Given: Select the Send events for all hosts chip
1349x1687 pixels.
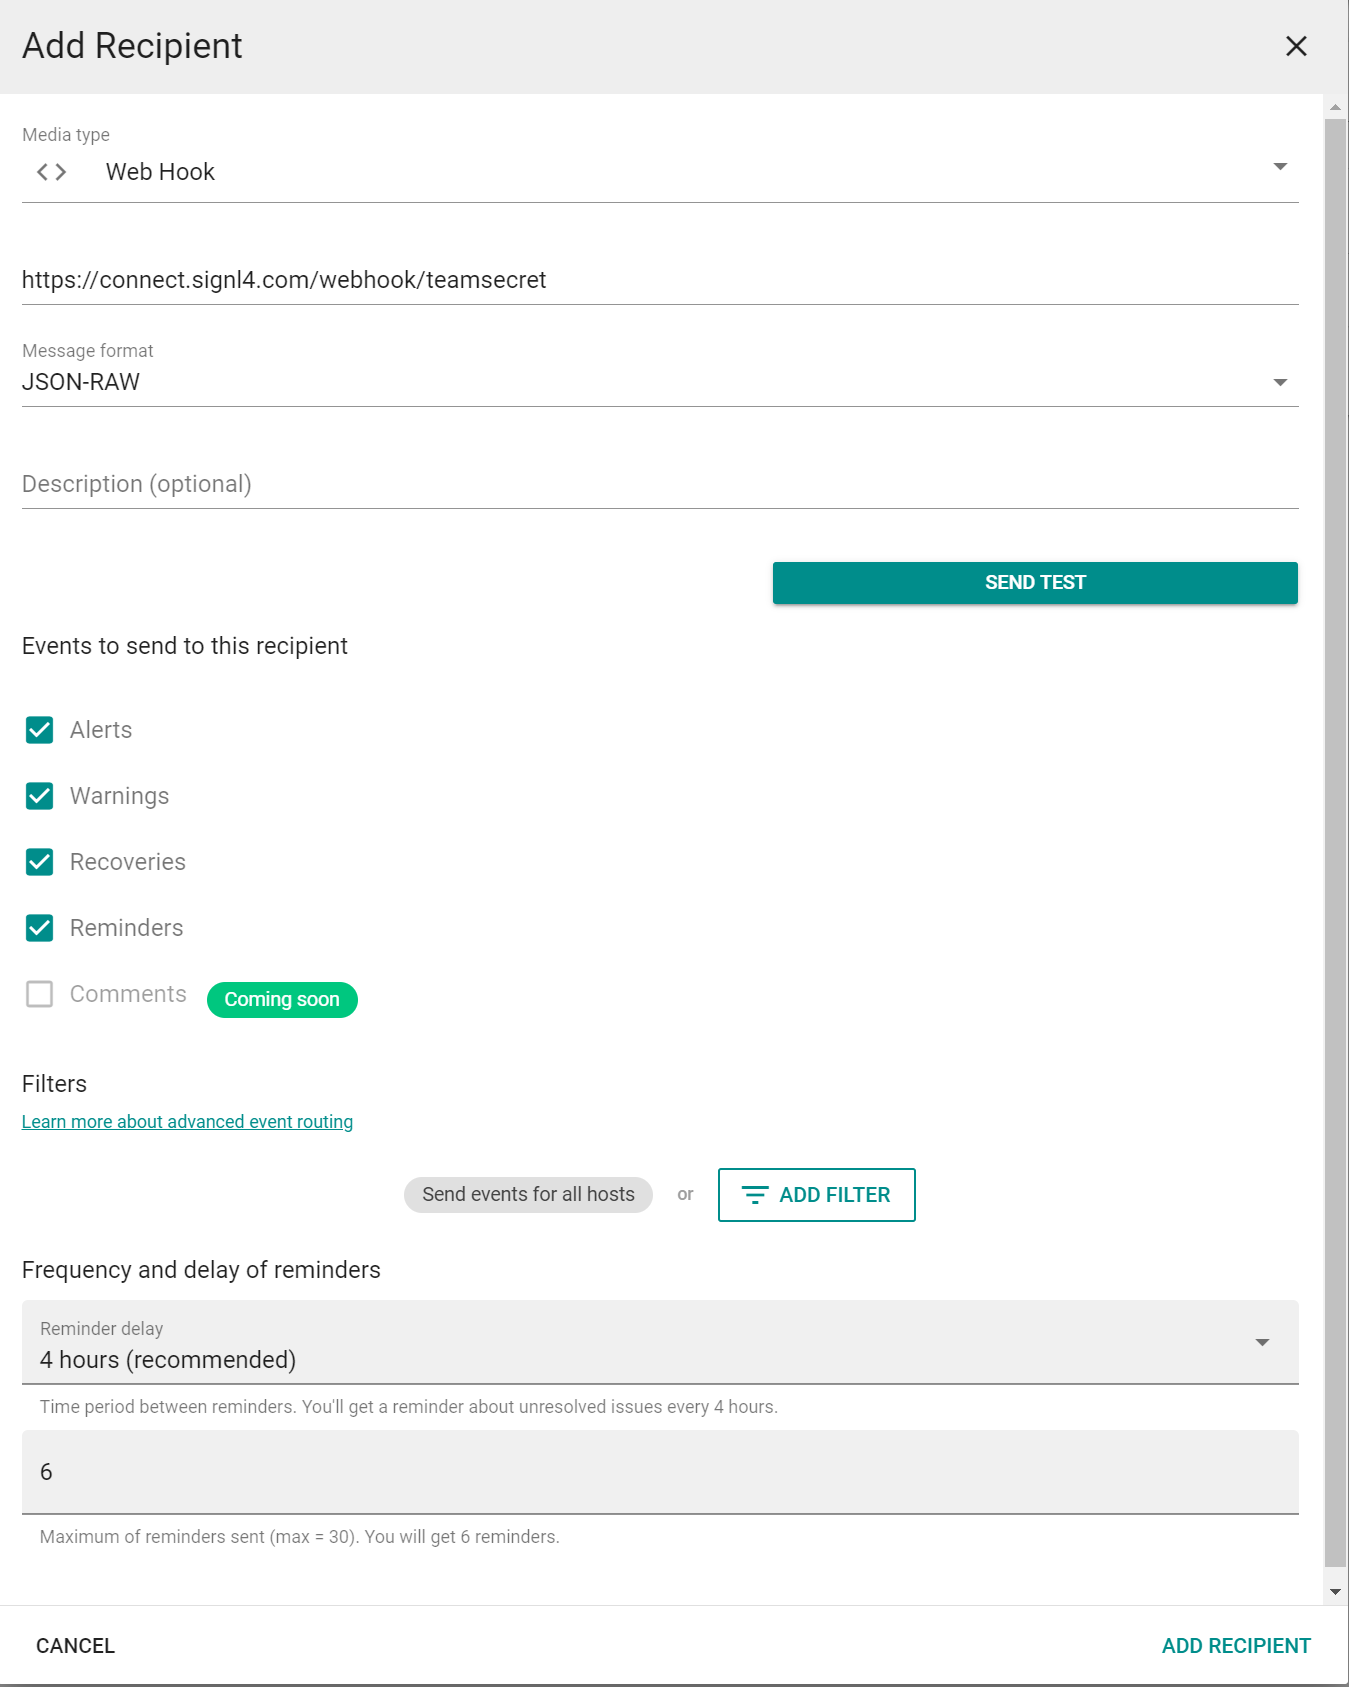Looking at the screenshot, I should coord(528,1195).
